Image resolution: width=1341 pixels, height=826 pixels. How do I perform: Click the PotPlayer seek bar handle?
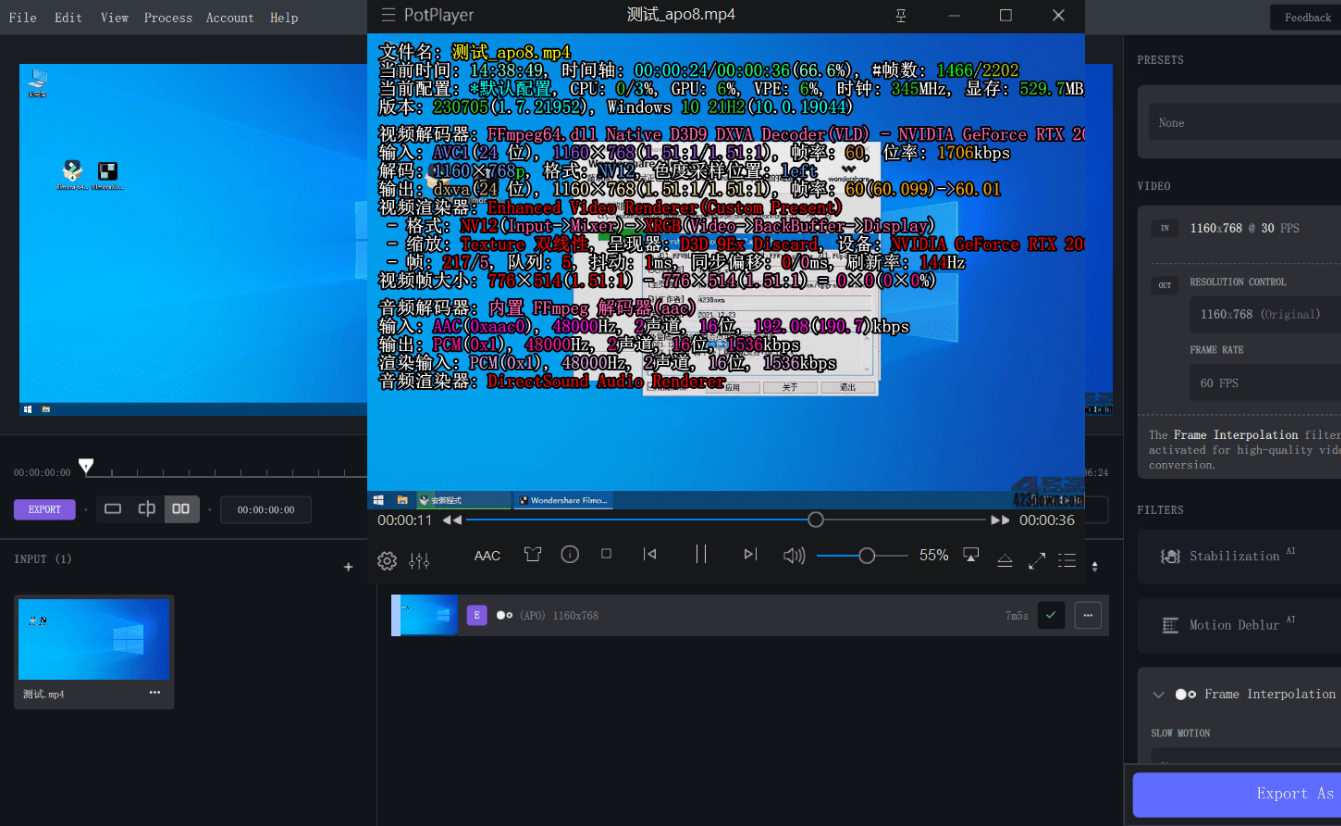tap(816, 519)
